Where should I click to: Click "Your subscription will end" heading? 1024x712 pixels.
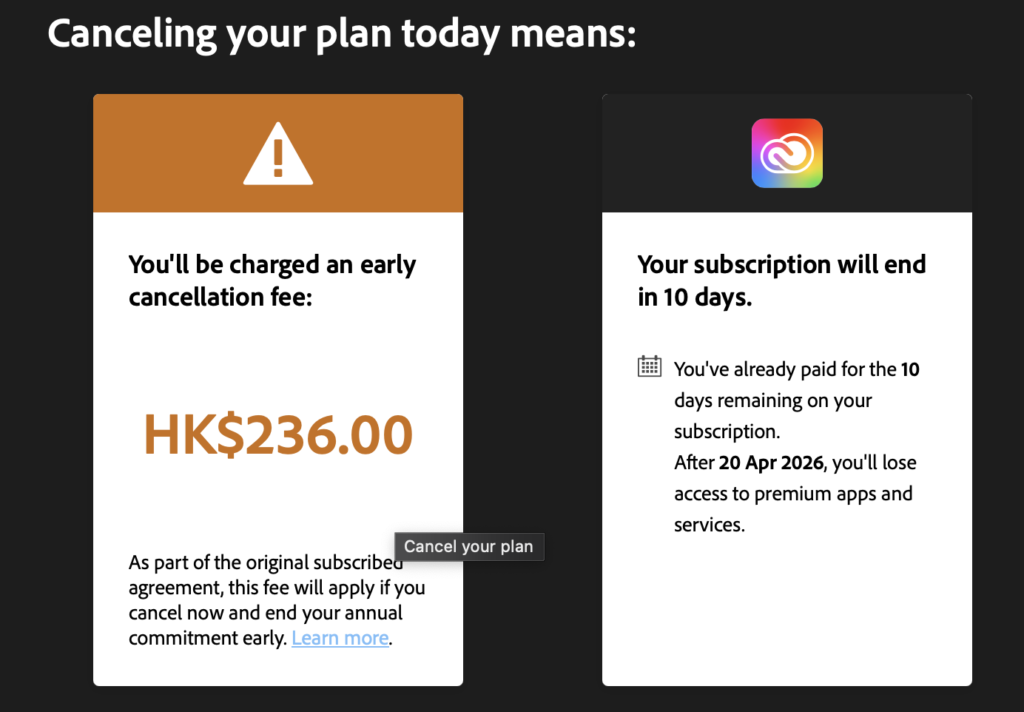click(x=782, y=265)
